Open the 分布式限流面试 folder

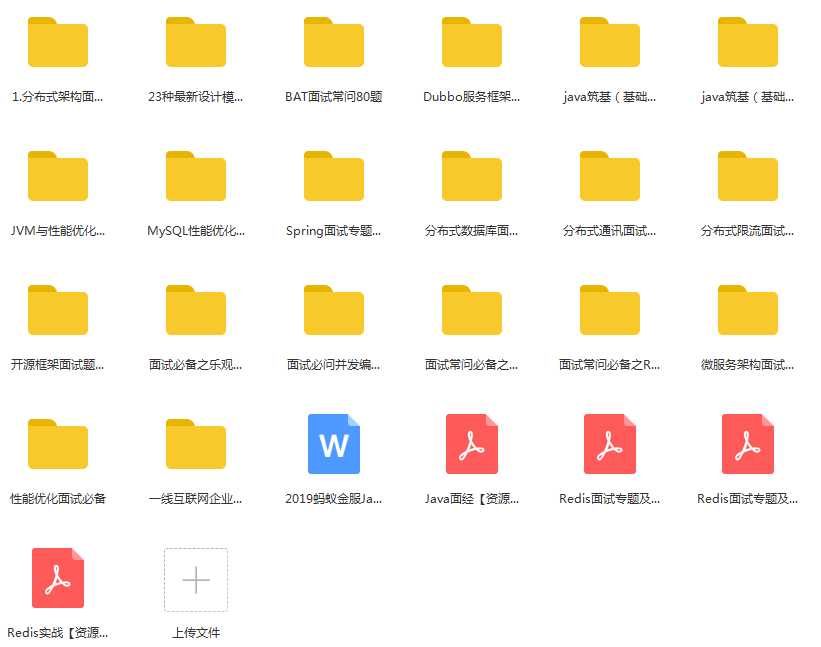click(748, 177)
